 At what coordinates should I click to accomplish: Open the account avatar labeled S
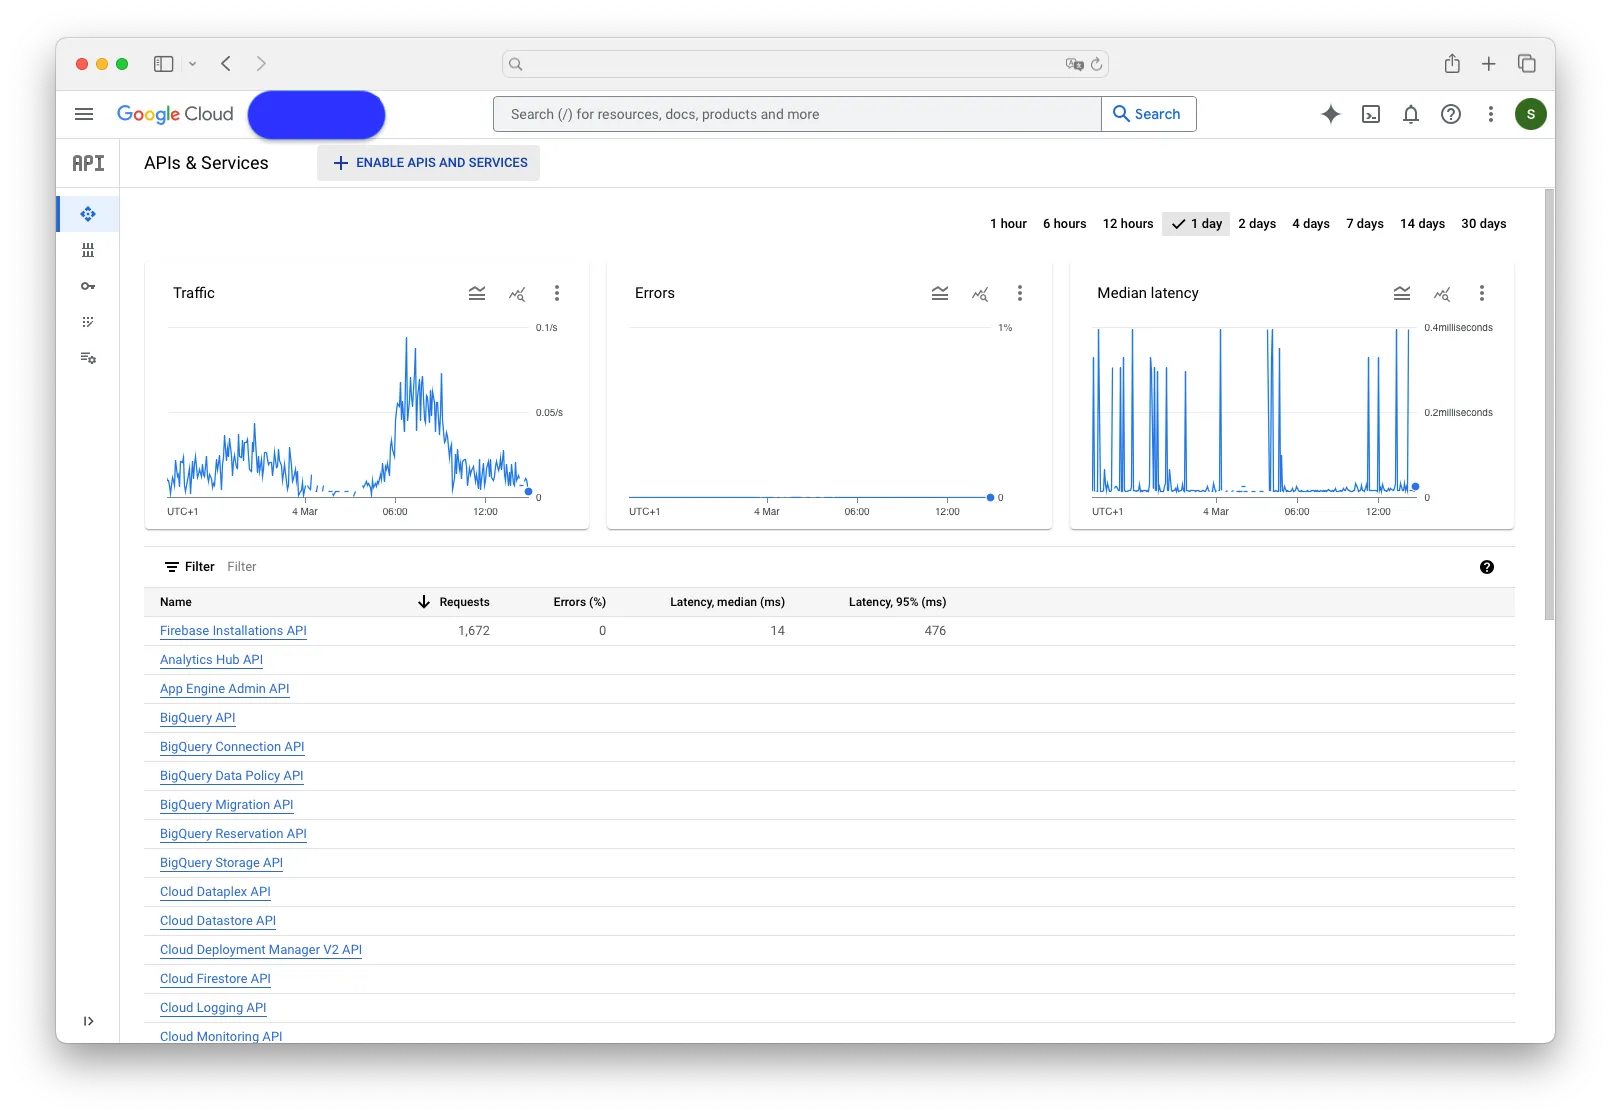pos(1530,114)
